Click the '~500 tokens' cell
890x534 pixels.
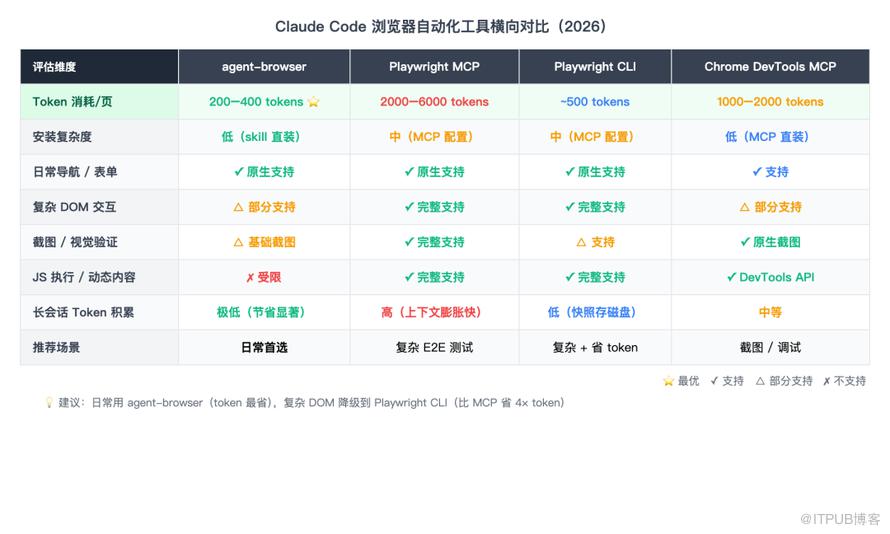point(595,102)
